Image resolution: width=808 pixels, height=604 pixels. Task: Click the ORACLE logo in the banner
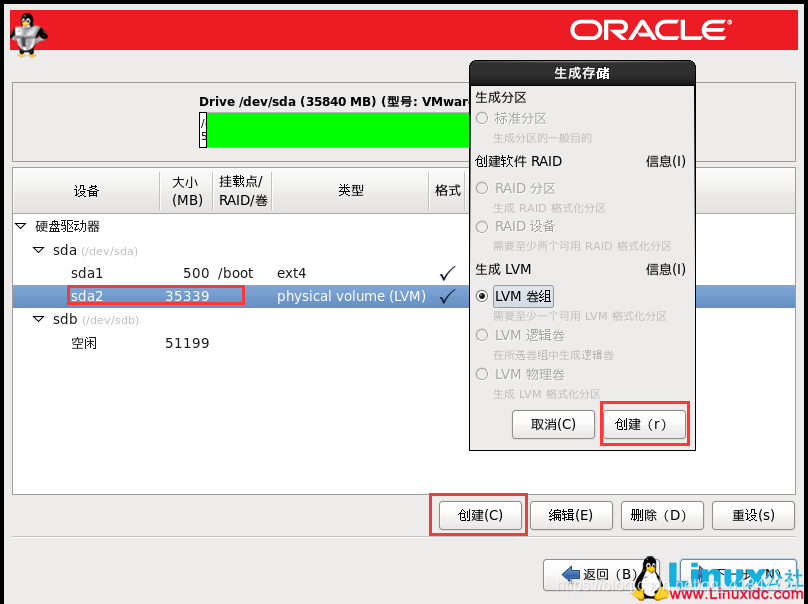click(648, 30)
